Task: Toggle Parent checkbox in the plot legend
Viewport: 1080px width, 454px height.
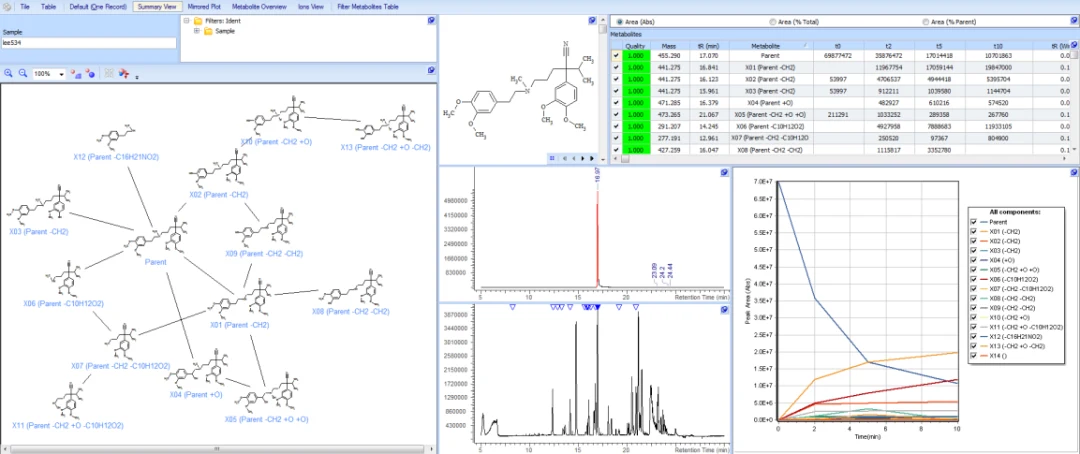Action: [x=973, y=222]
